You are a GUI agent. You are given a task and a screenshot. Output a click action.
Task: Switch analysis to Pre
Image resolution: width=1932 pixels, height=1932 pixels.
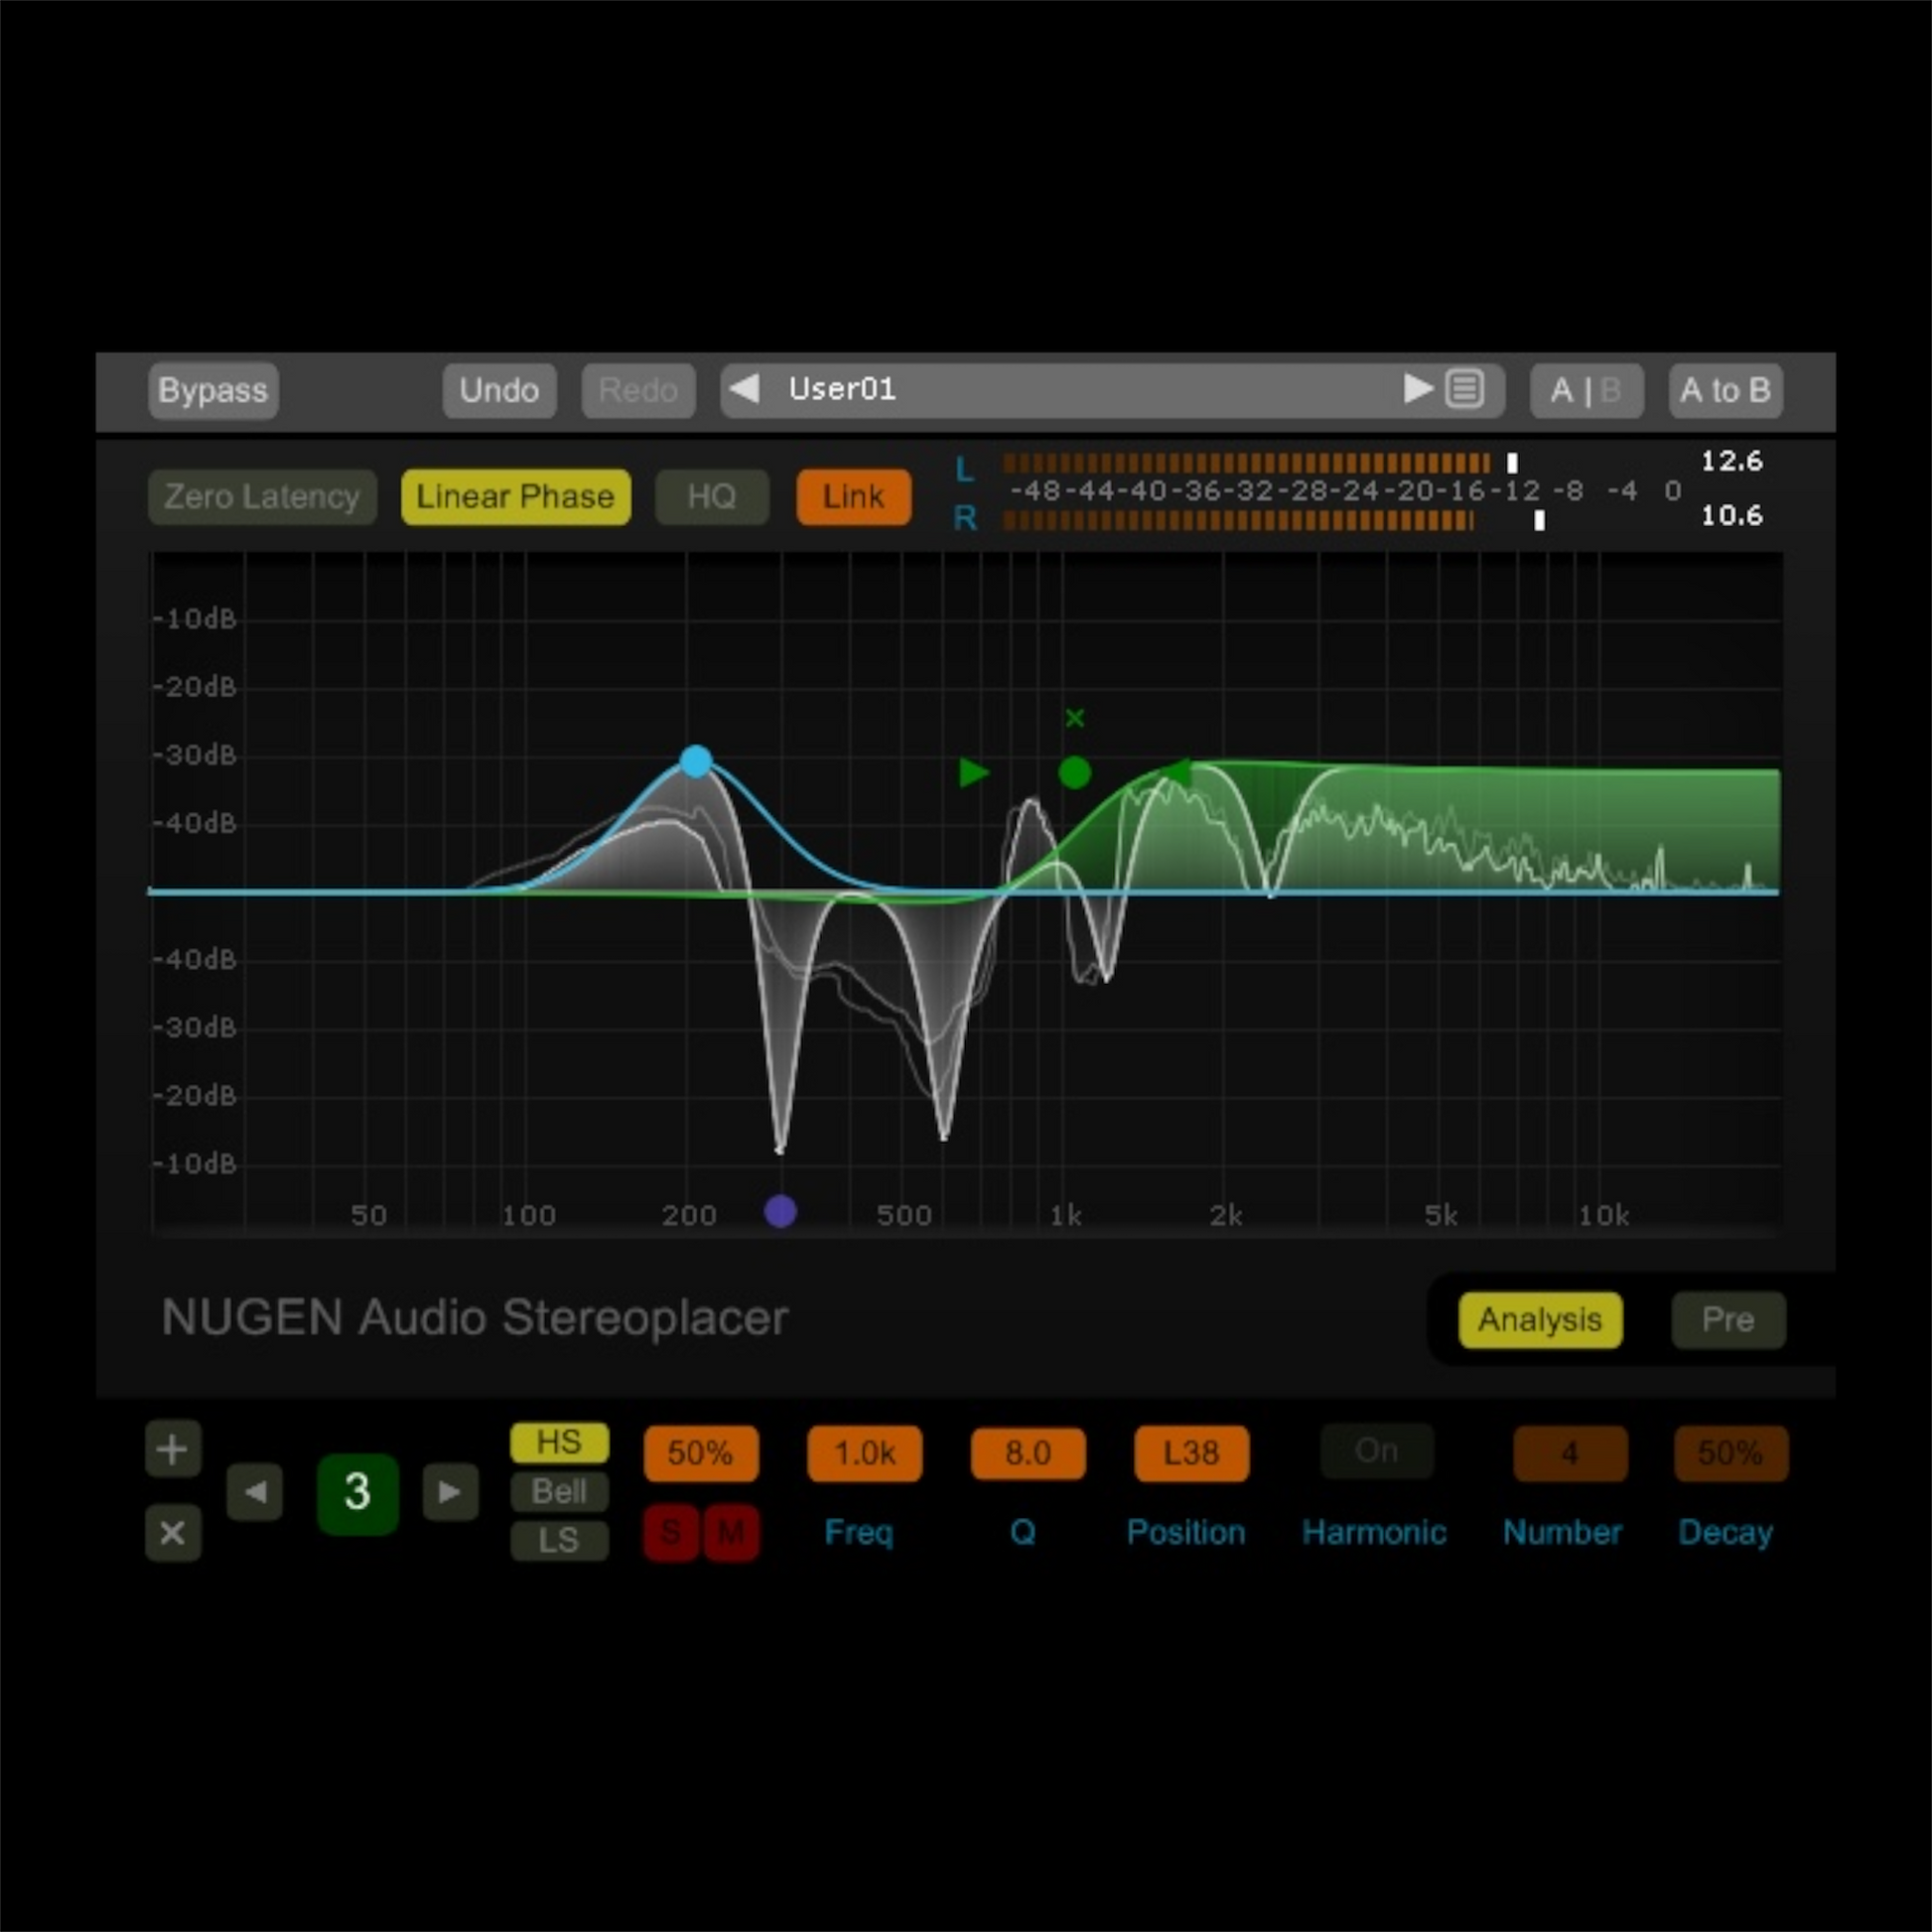coord(1728,1320)
